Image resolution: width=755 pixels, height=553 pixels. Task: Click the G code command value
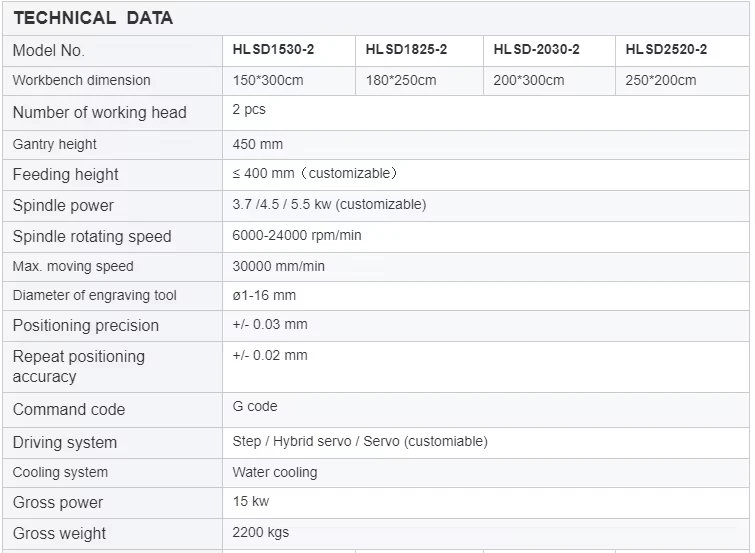(255, 406)
